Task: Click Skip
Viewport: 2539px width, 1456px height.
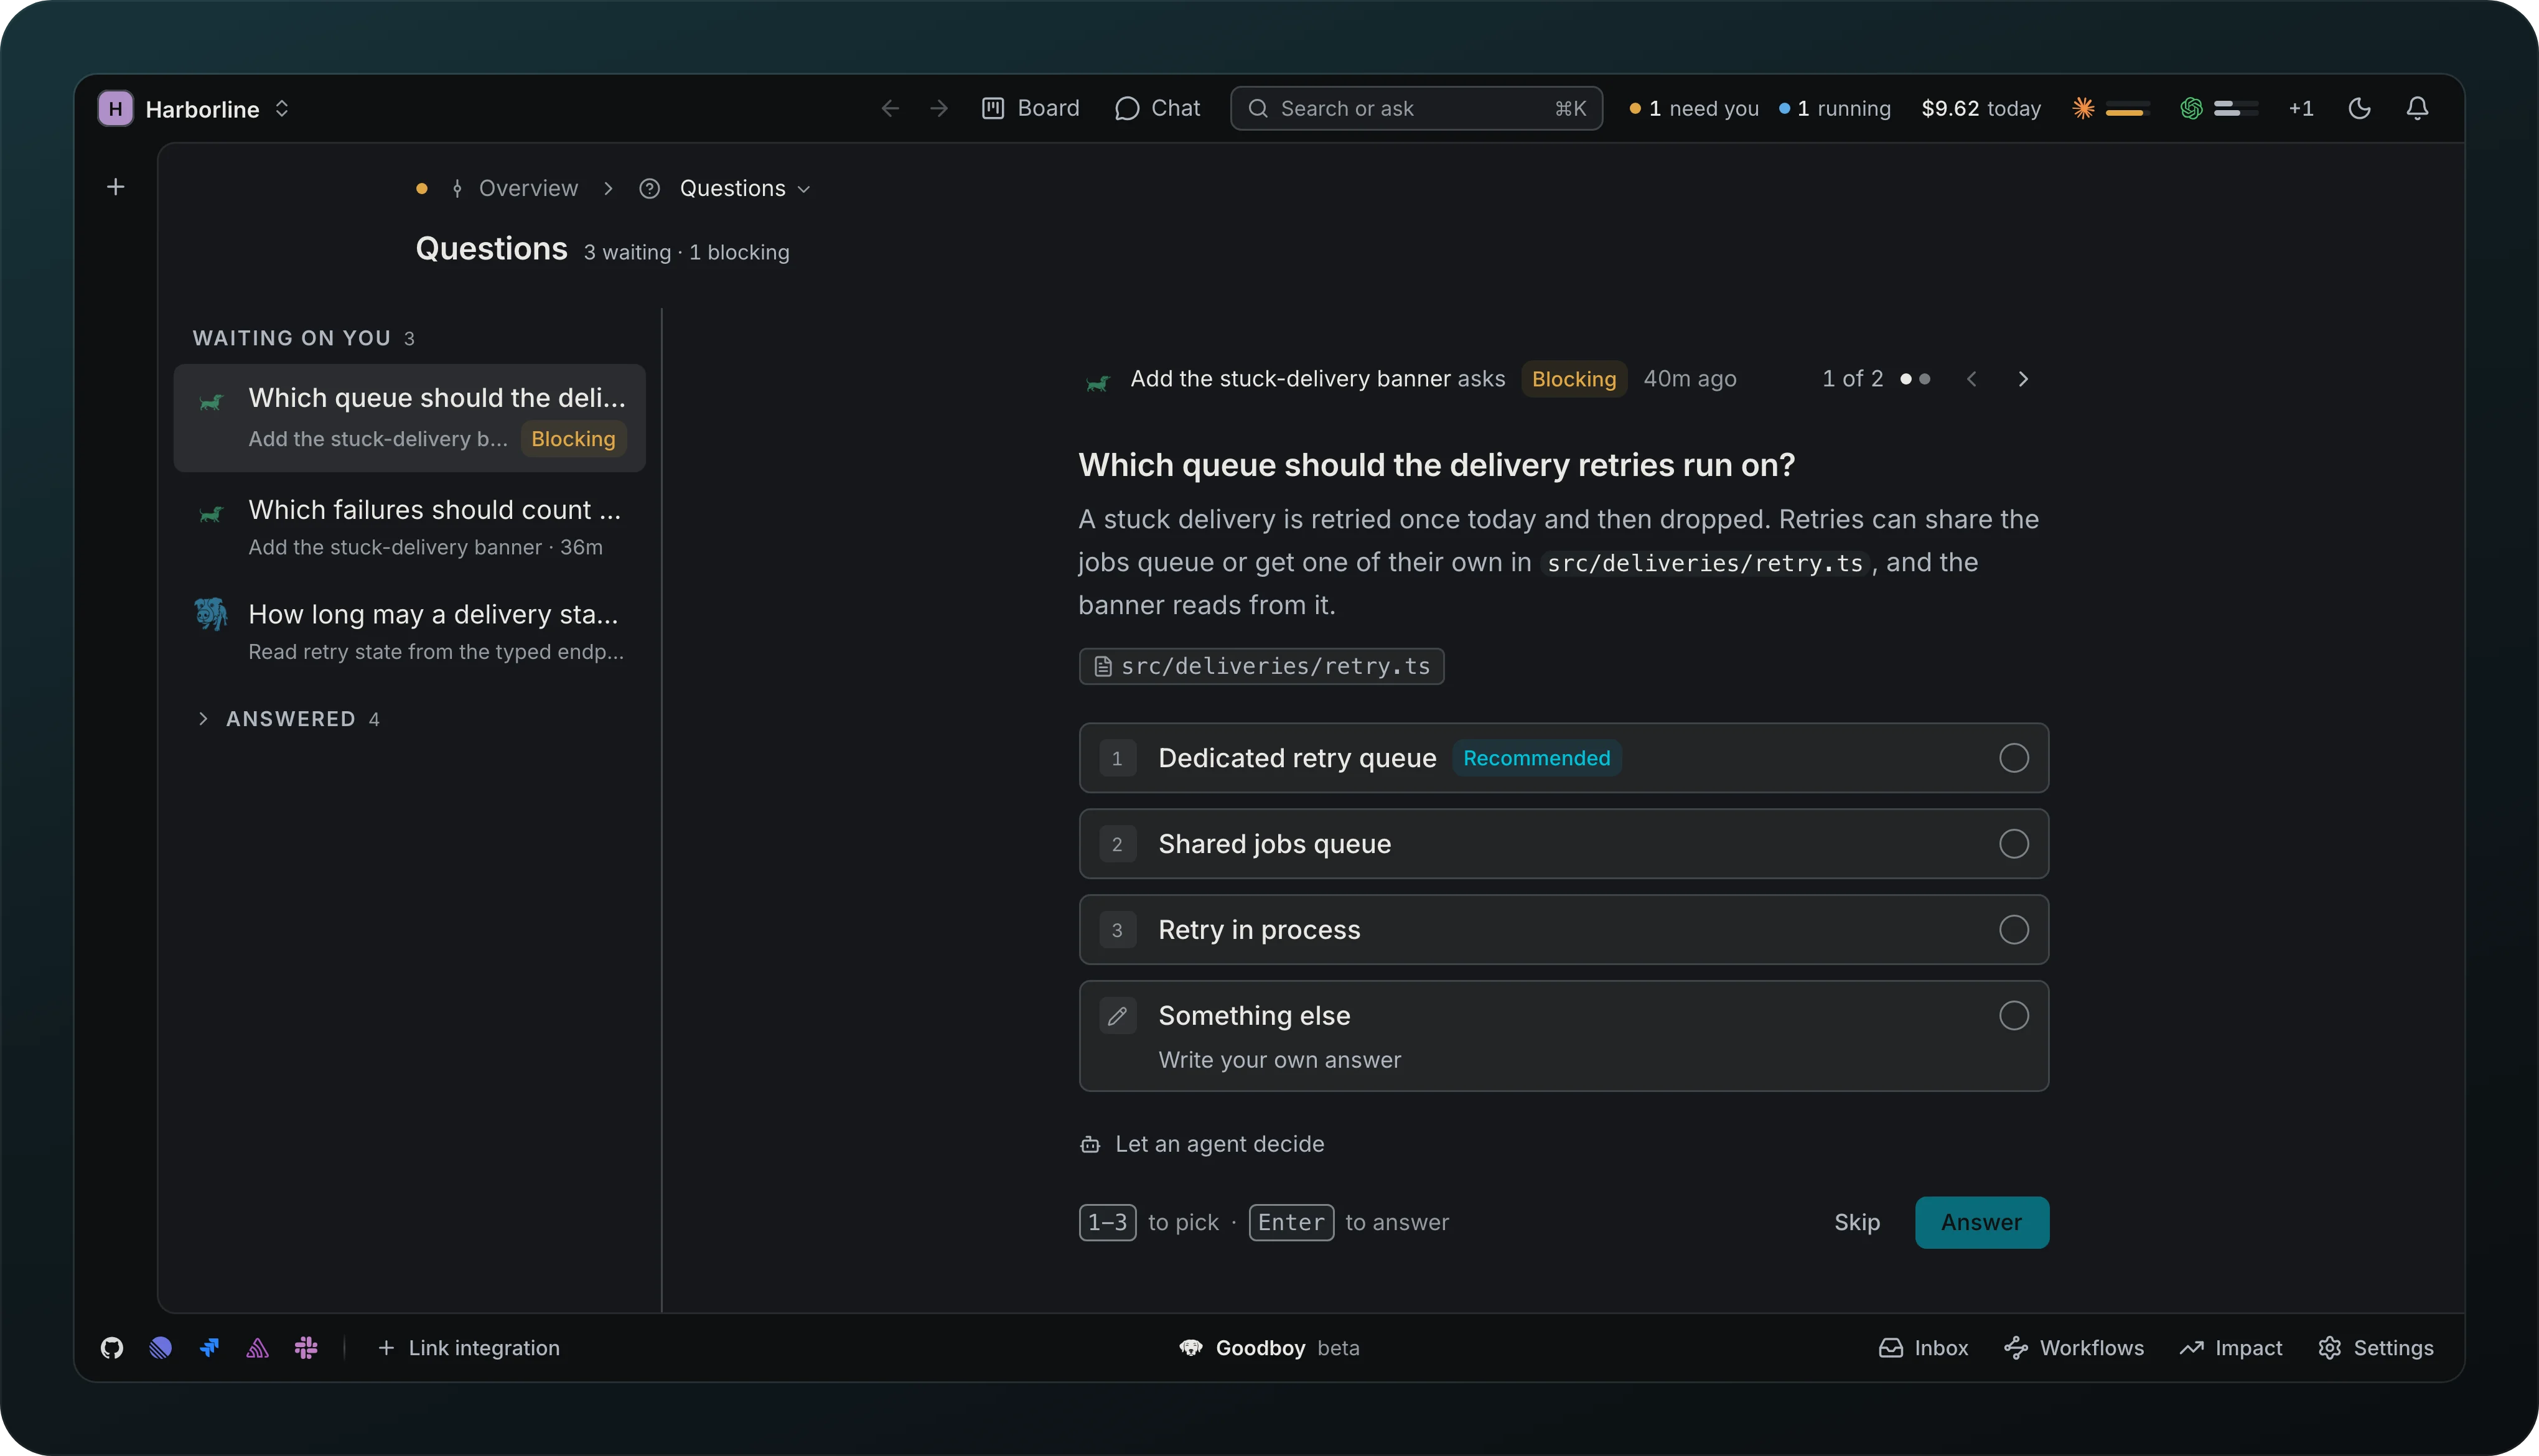Action: click(1857, 1222)
